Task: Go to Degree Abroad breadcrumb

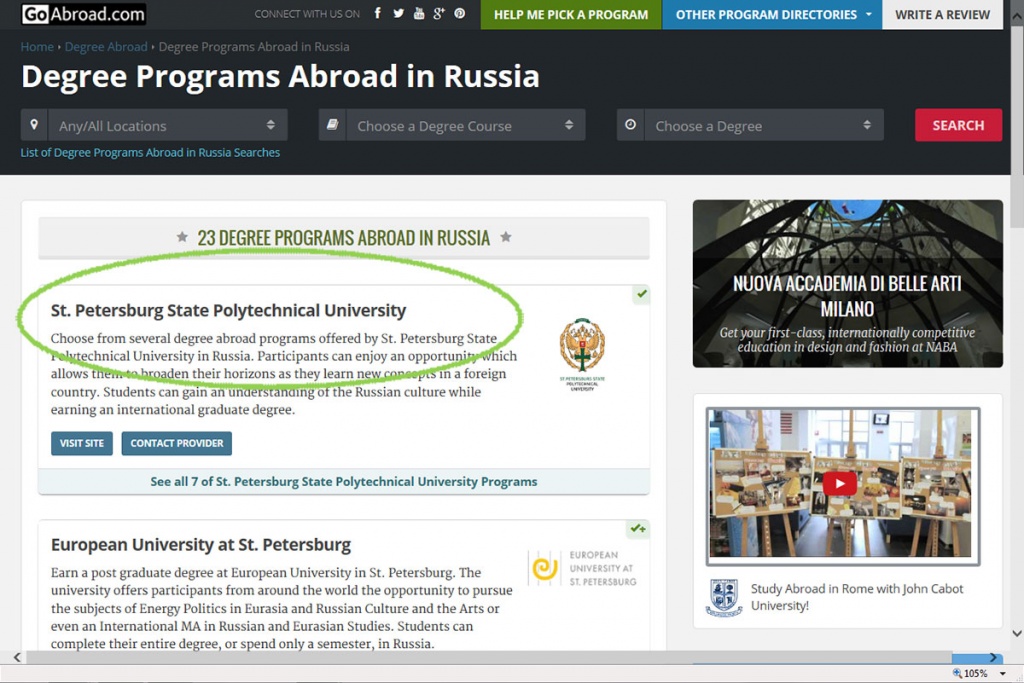Action: [x=106, y=47]
